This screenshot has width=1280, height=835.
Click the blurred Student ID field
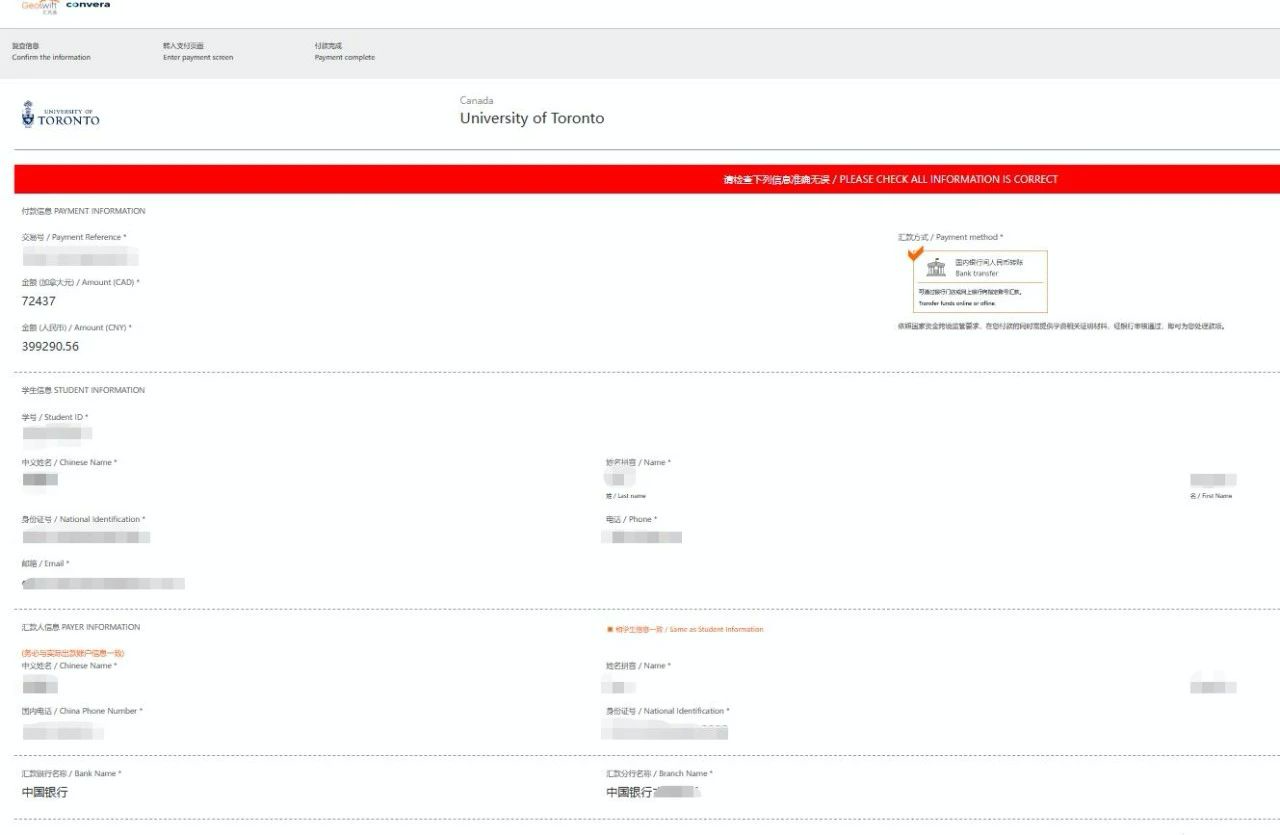(57, 434)
